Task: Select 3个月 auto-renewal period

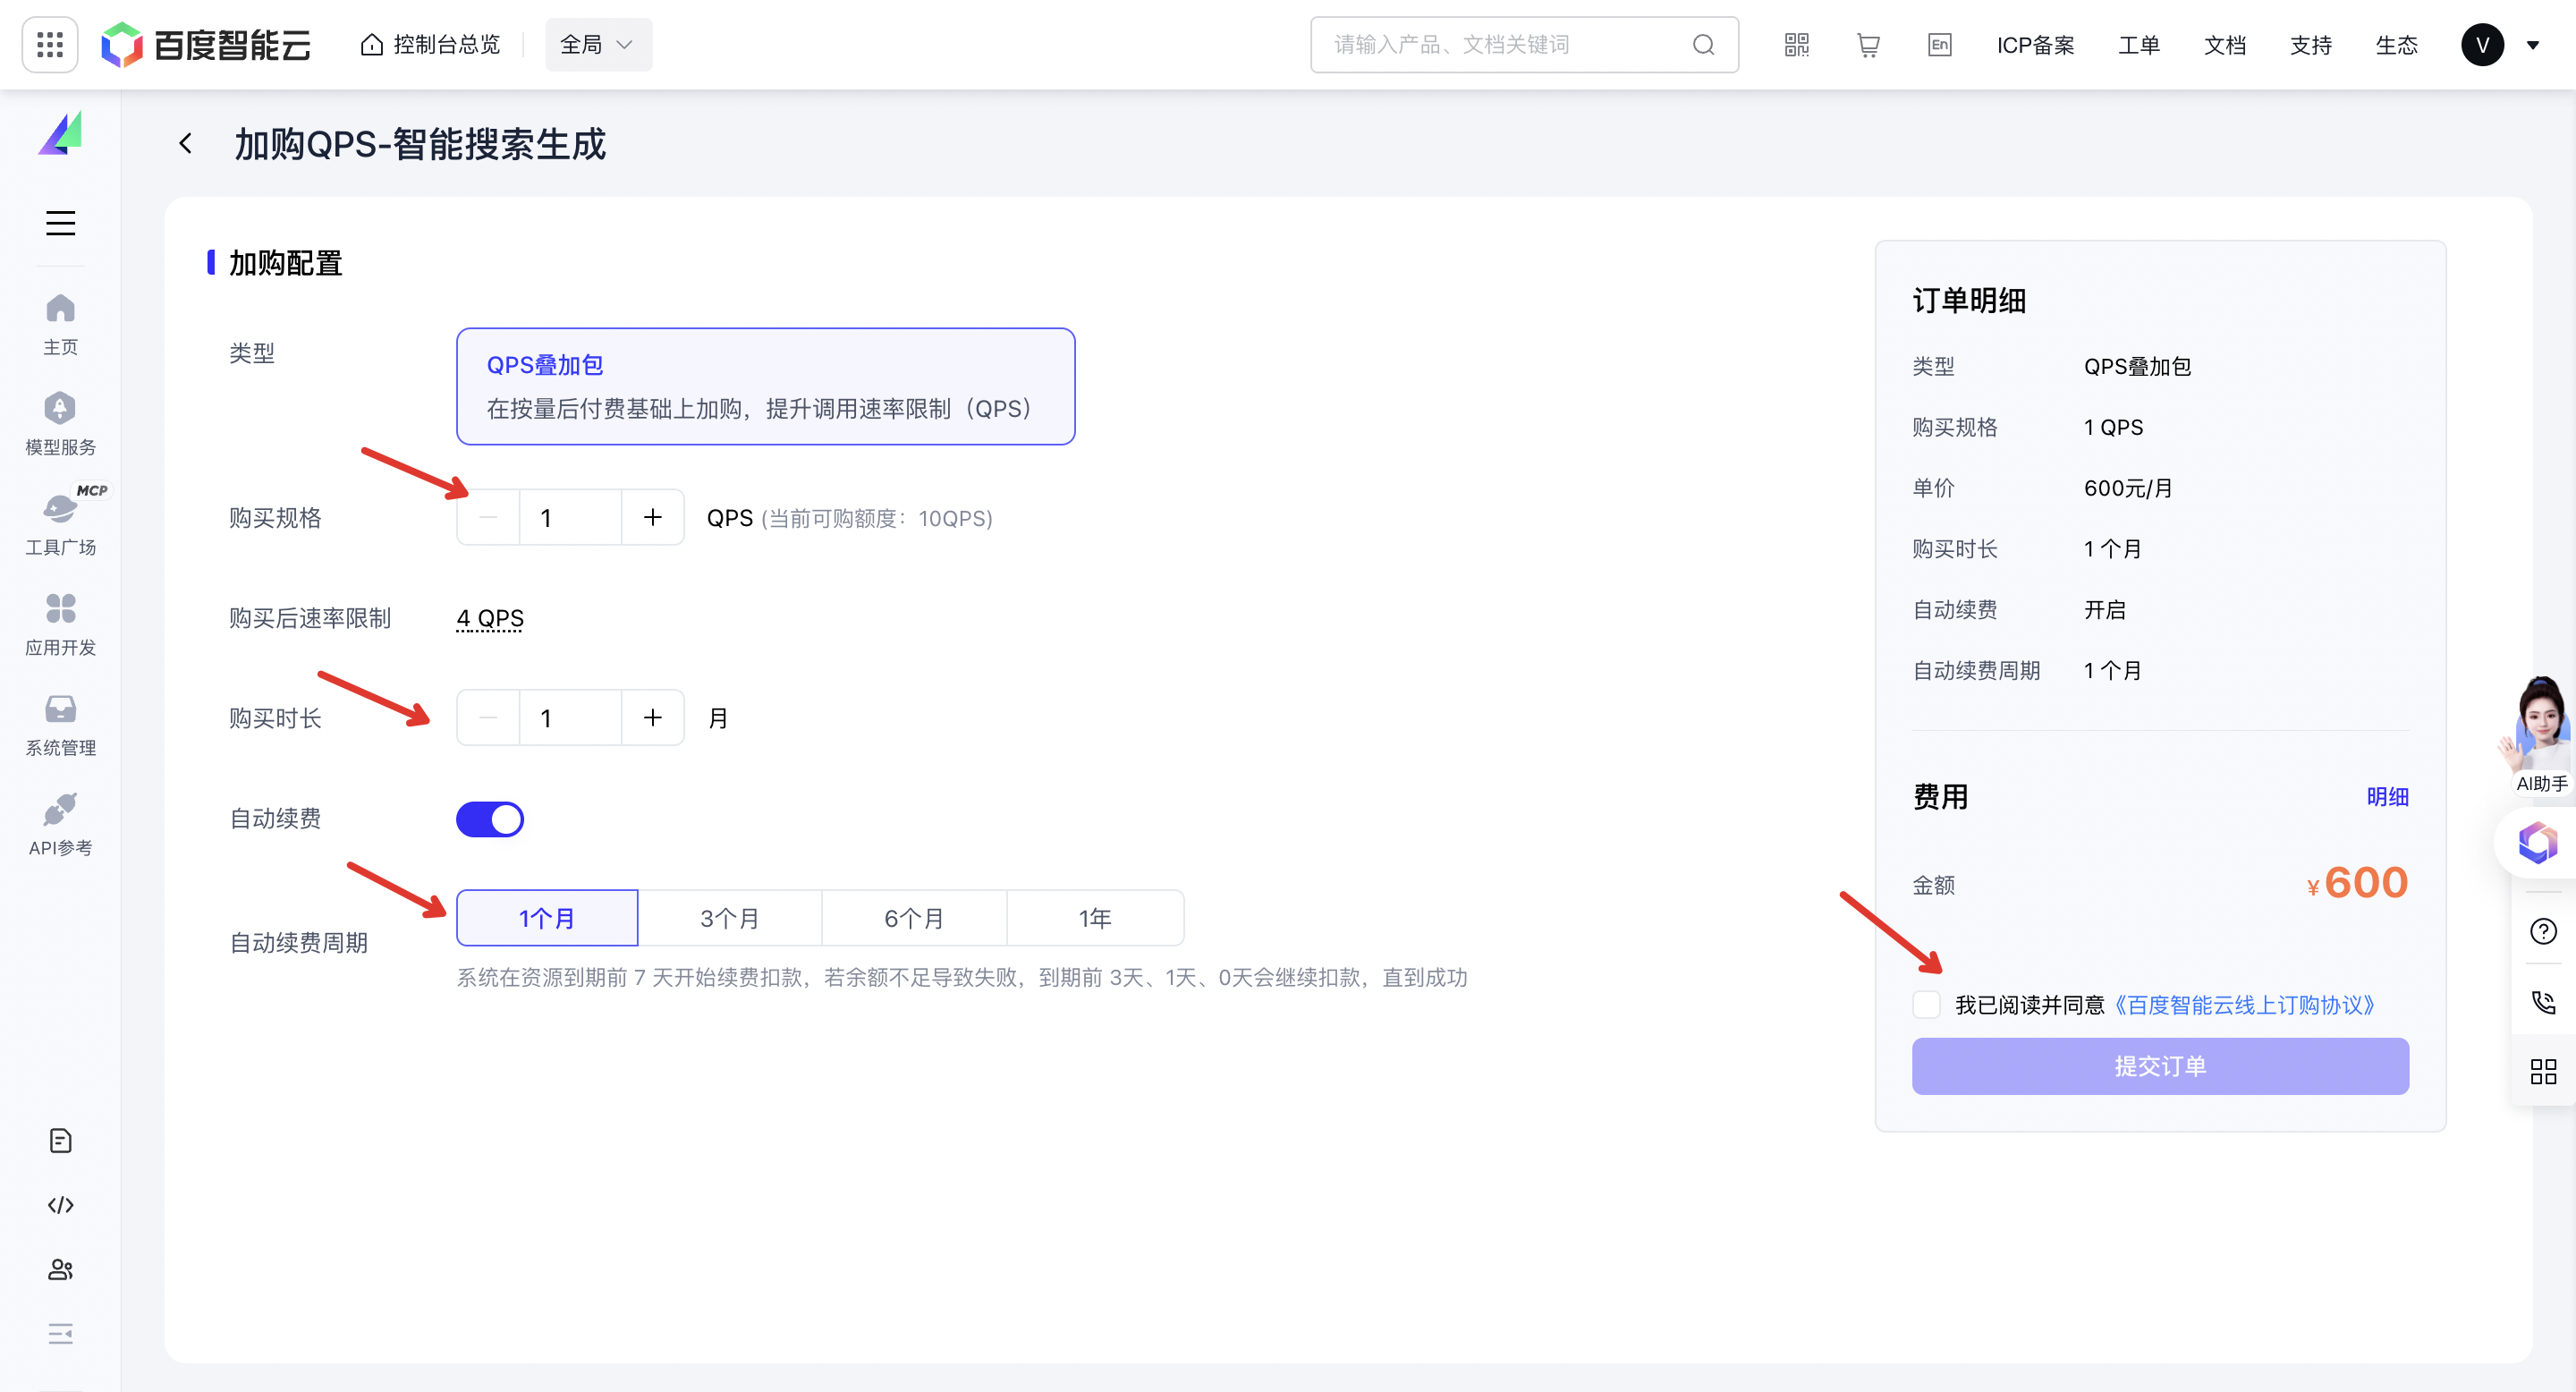Action: coord(729,918)
